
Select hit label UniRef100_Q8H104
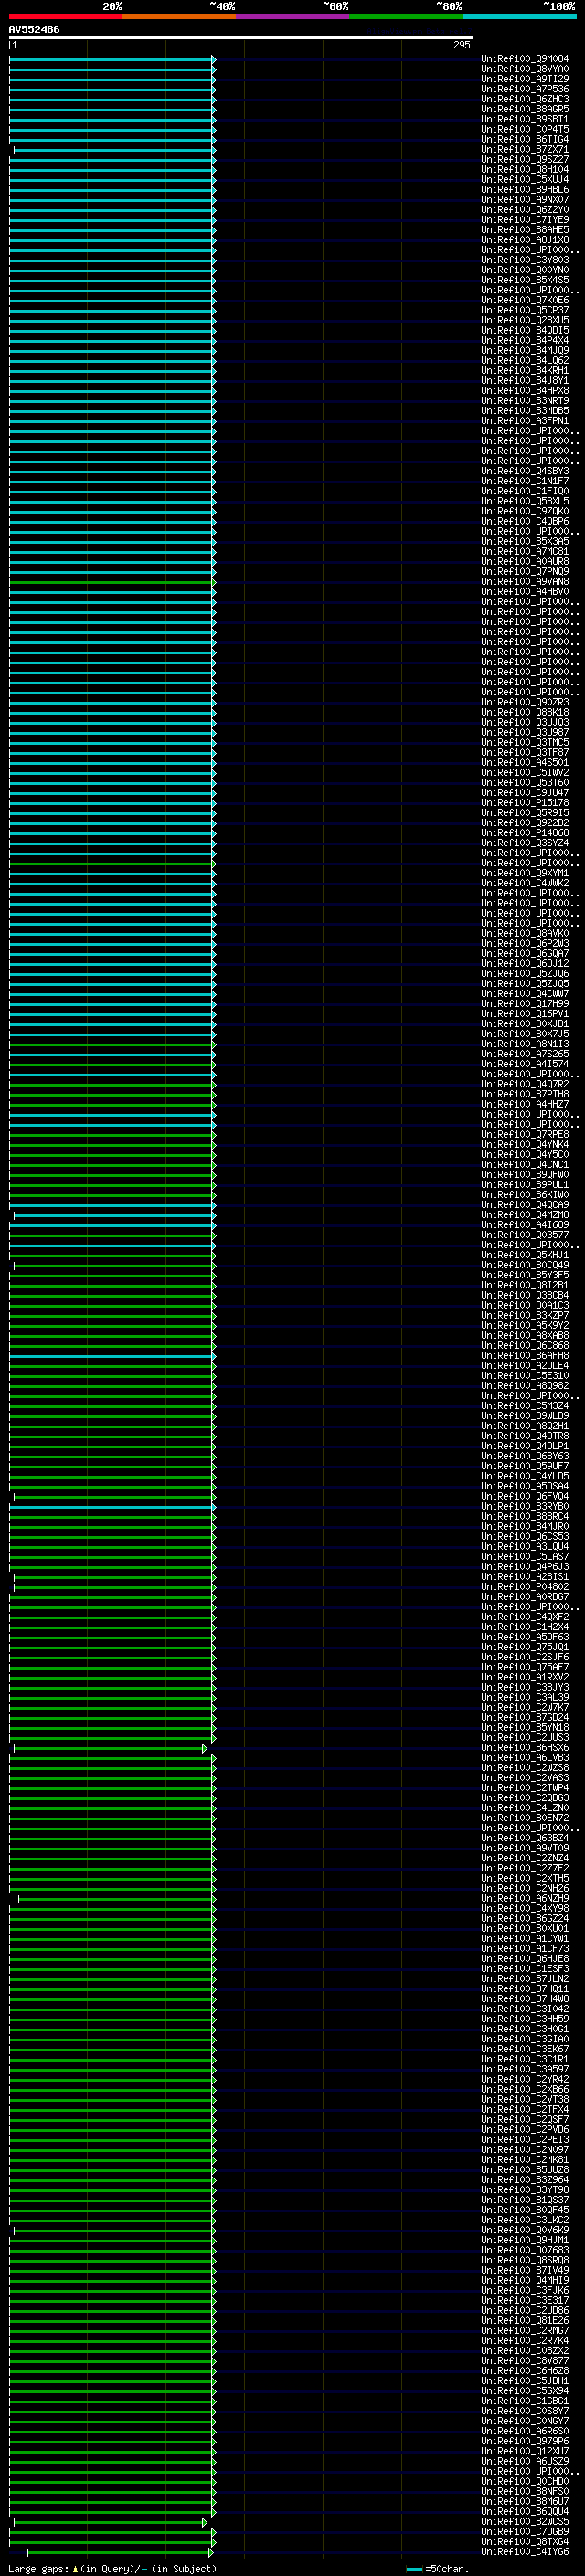tap(525, 169)
